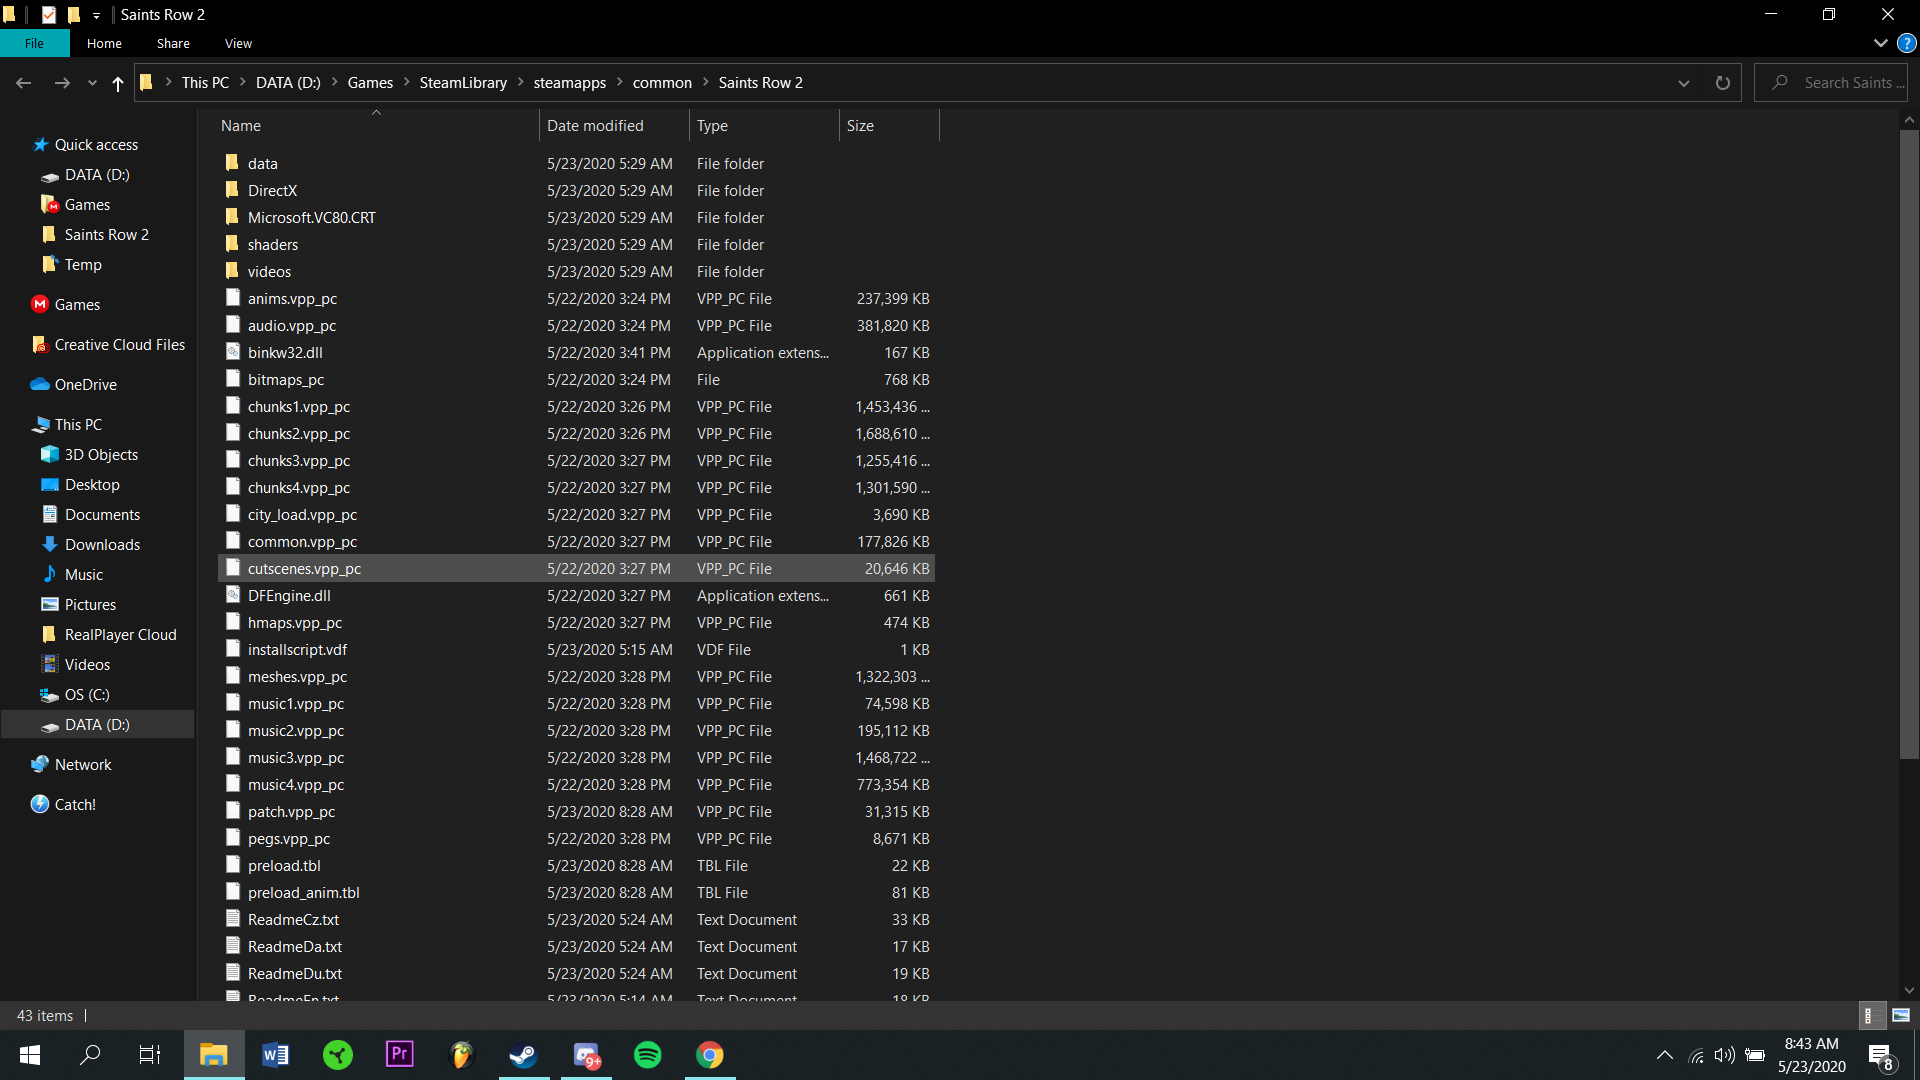The width and height of the screenshot is (1920, 1080).
Task: Click 'This PC' in the address breadcrumb
Action: coord(205,83)
